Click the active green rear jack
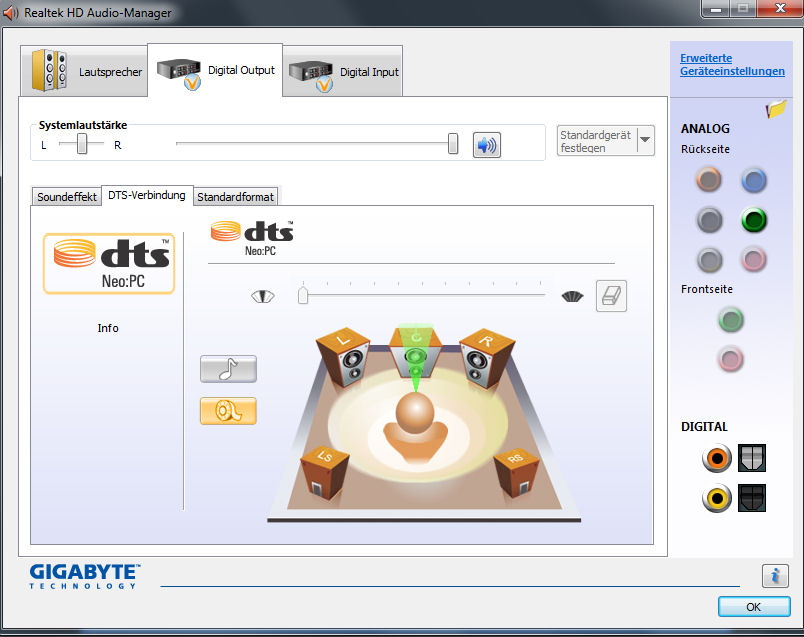Screen dimensions: 804x637 (x=754, y=220)
